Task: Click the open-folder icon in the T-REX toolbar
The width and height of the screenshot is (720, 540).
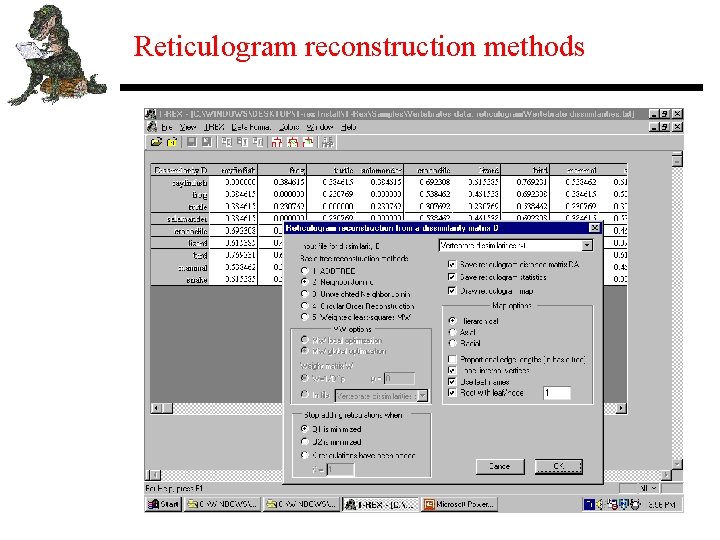Action: [156, 142]
